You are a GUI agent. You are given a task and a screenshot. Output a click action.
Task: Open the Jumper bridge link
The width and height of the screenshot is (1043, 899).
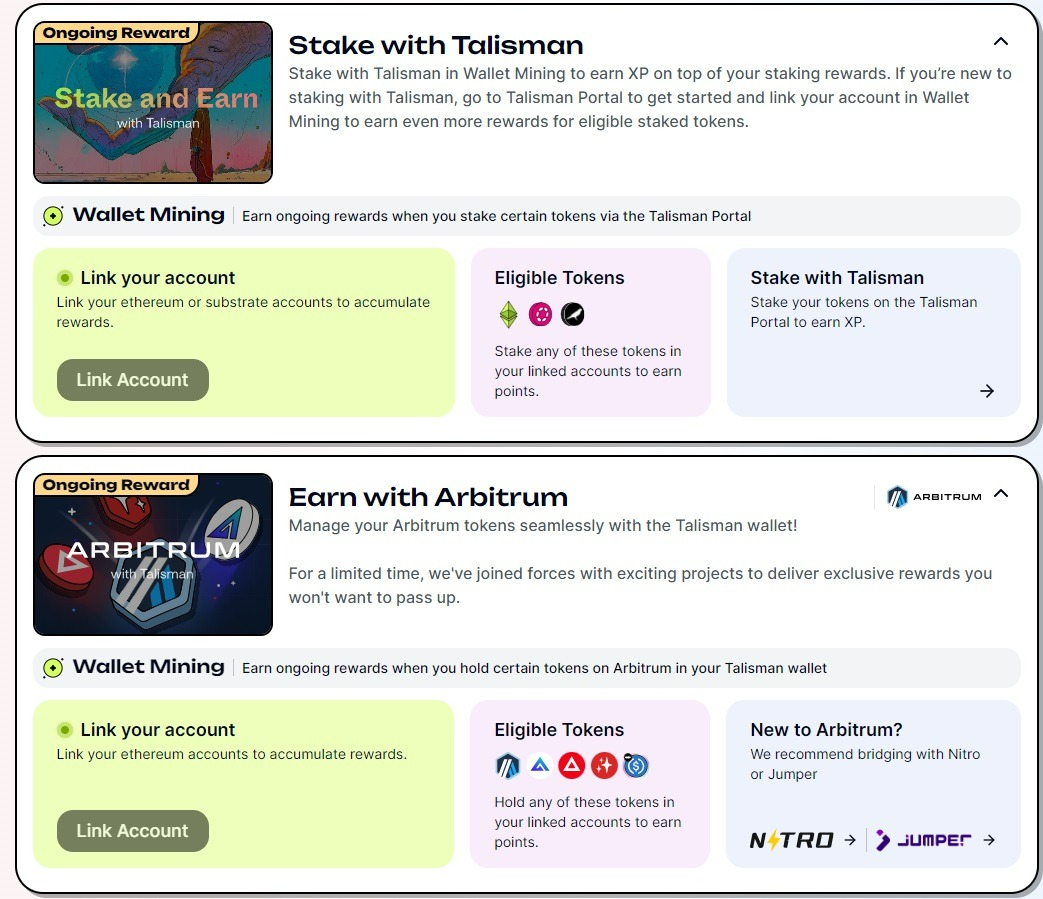[934, 840]
